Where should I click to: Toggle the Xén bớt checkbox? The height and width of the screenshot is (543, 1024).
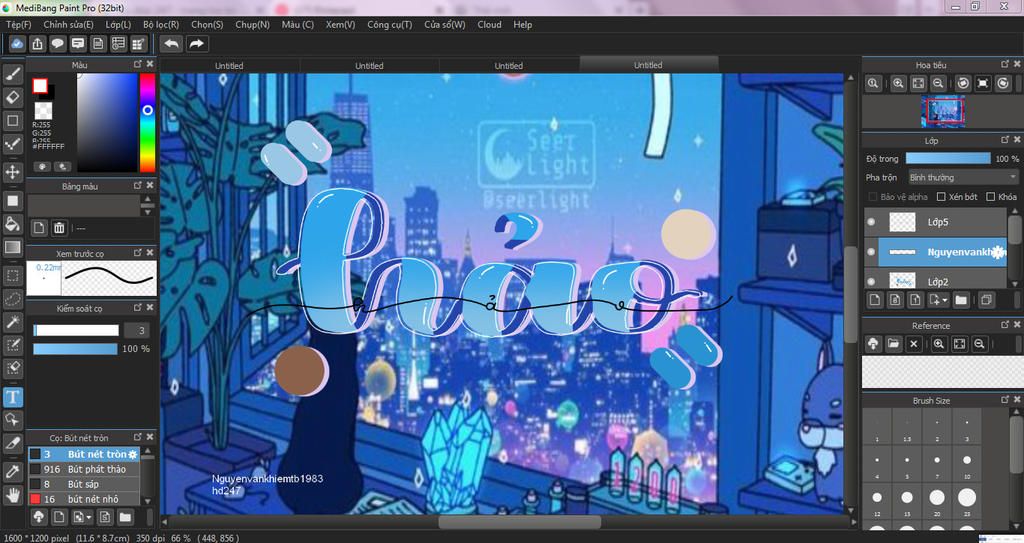[941, 197]
